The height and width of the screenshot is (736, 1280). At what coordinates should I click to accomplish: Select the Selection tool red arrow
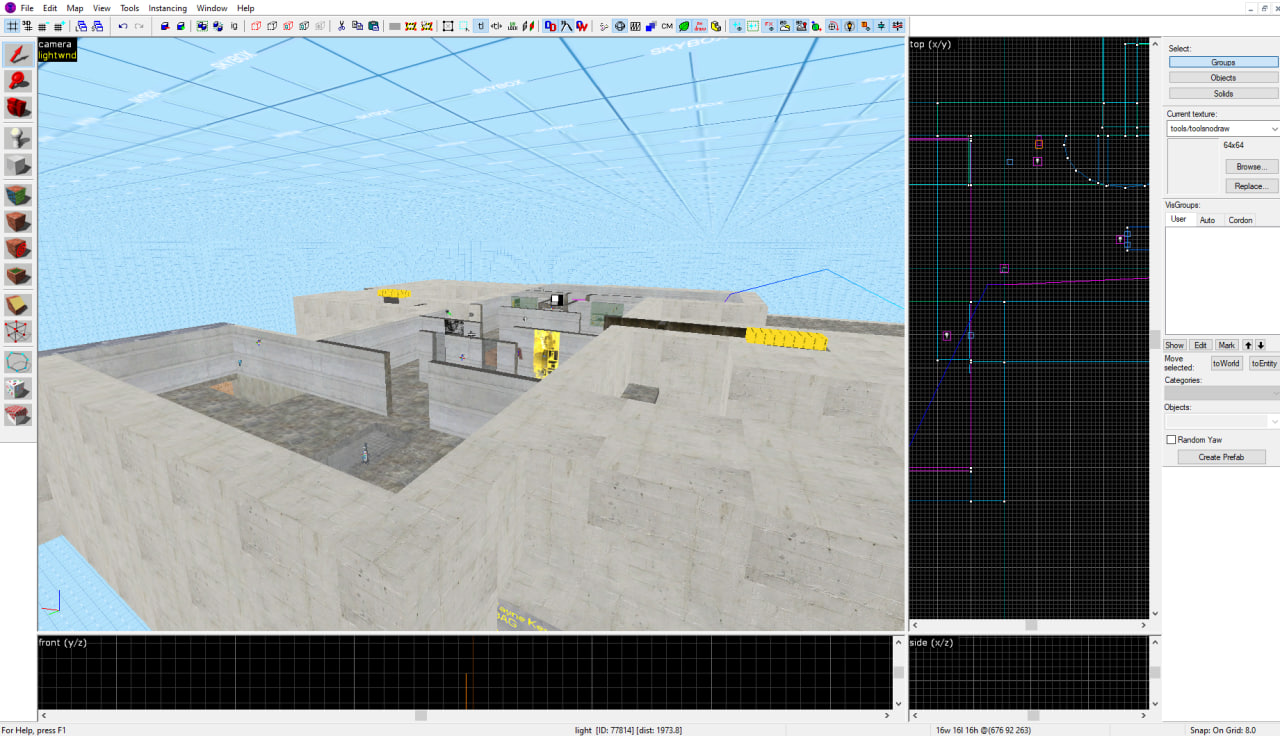(x=18, y=54)
